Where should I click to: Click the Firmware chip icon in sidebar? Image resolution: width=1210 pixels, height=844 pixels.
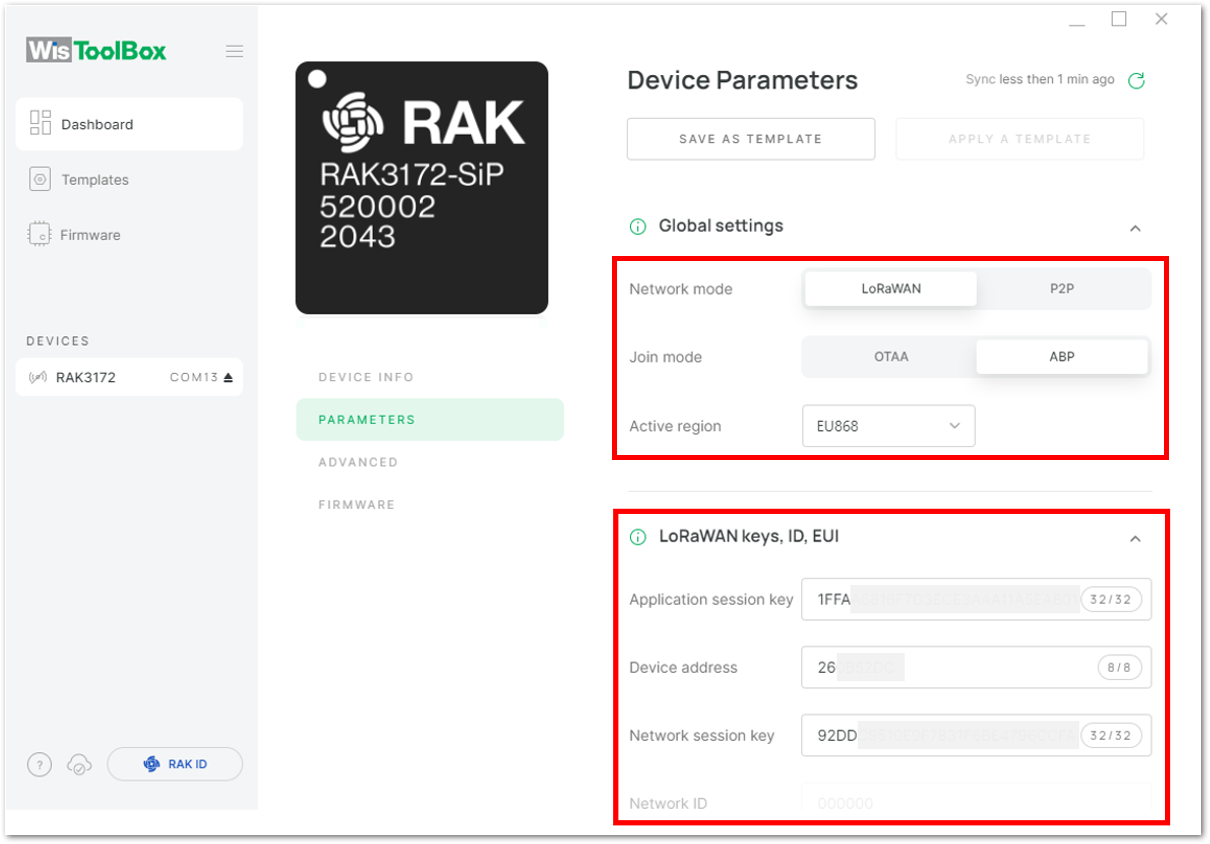40,235
